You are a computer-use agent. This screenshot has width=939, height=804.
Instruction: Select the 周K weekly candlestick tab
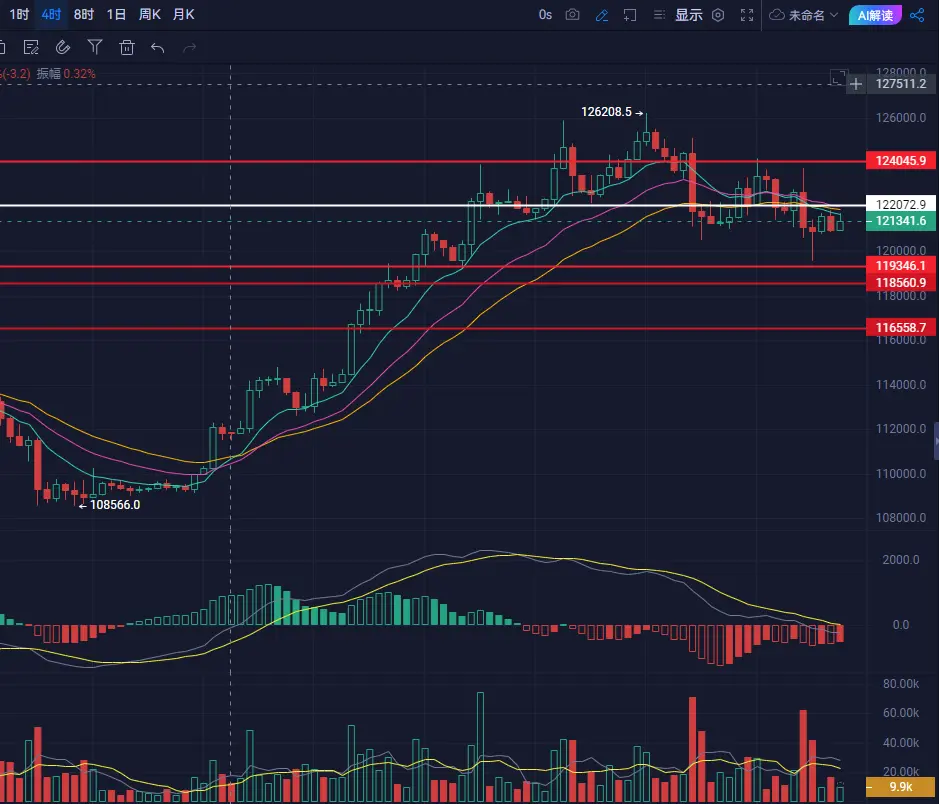pyautogui.click(x=150, y=14)
